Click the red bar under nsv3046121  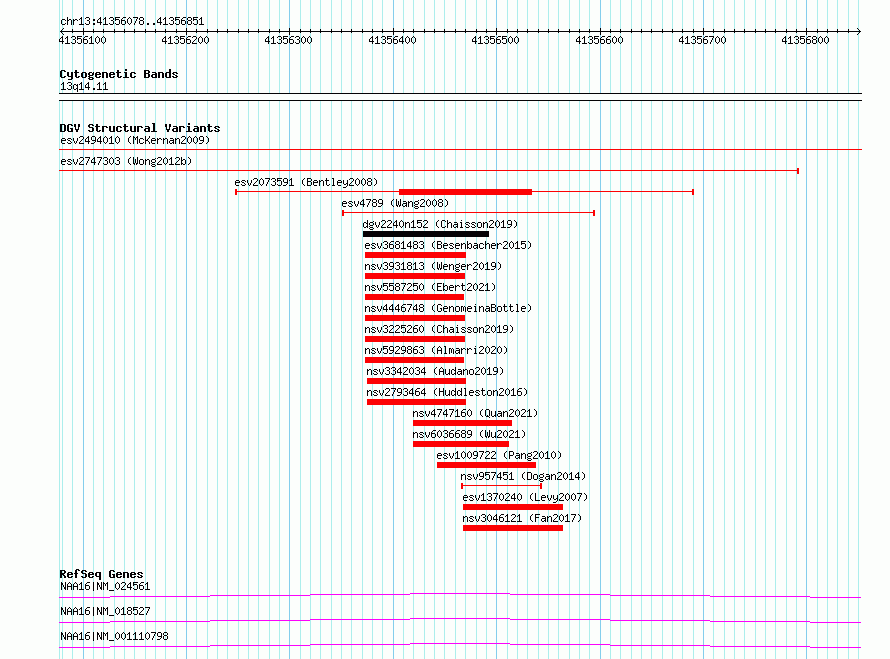click(513, 528)
